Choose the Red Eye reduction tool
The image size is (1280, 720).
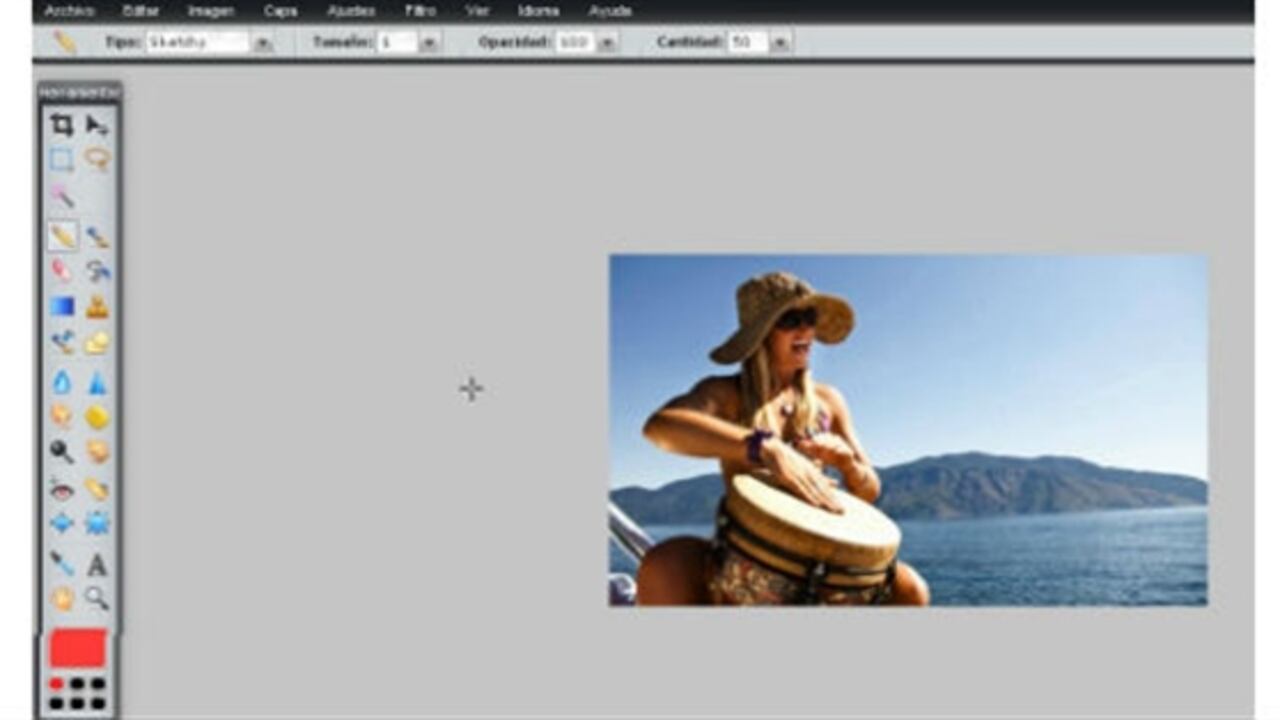click(62, 489)
